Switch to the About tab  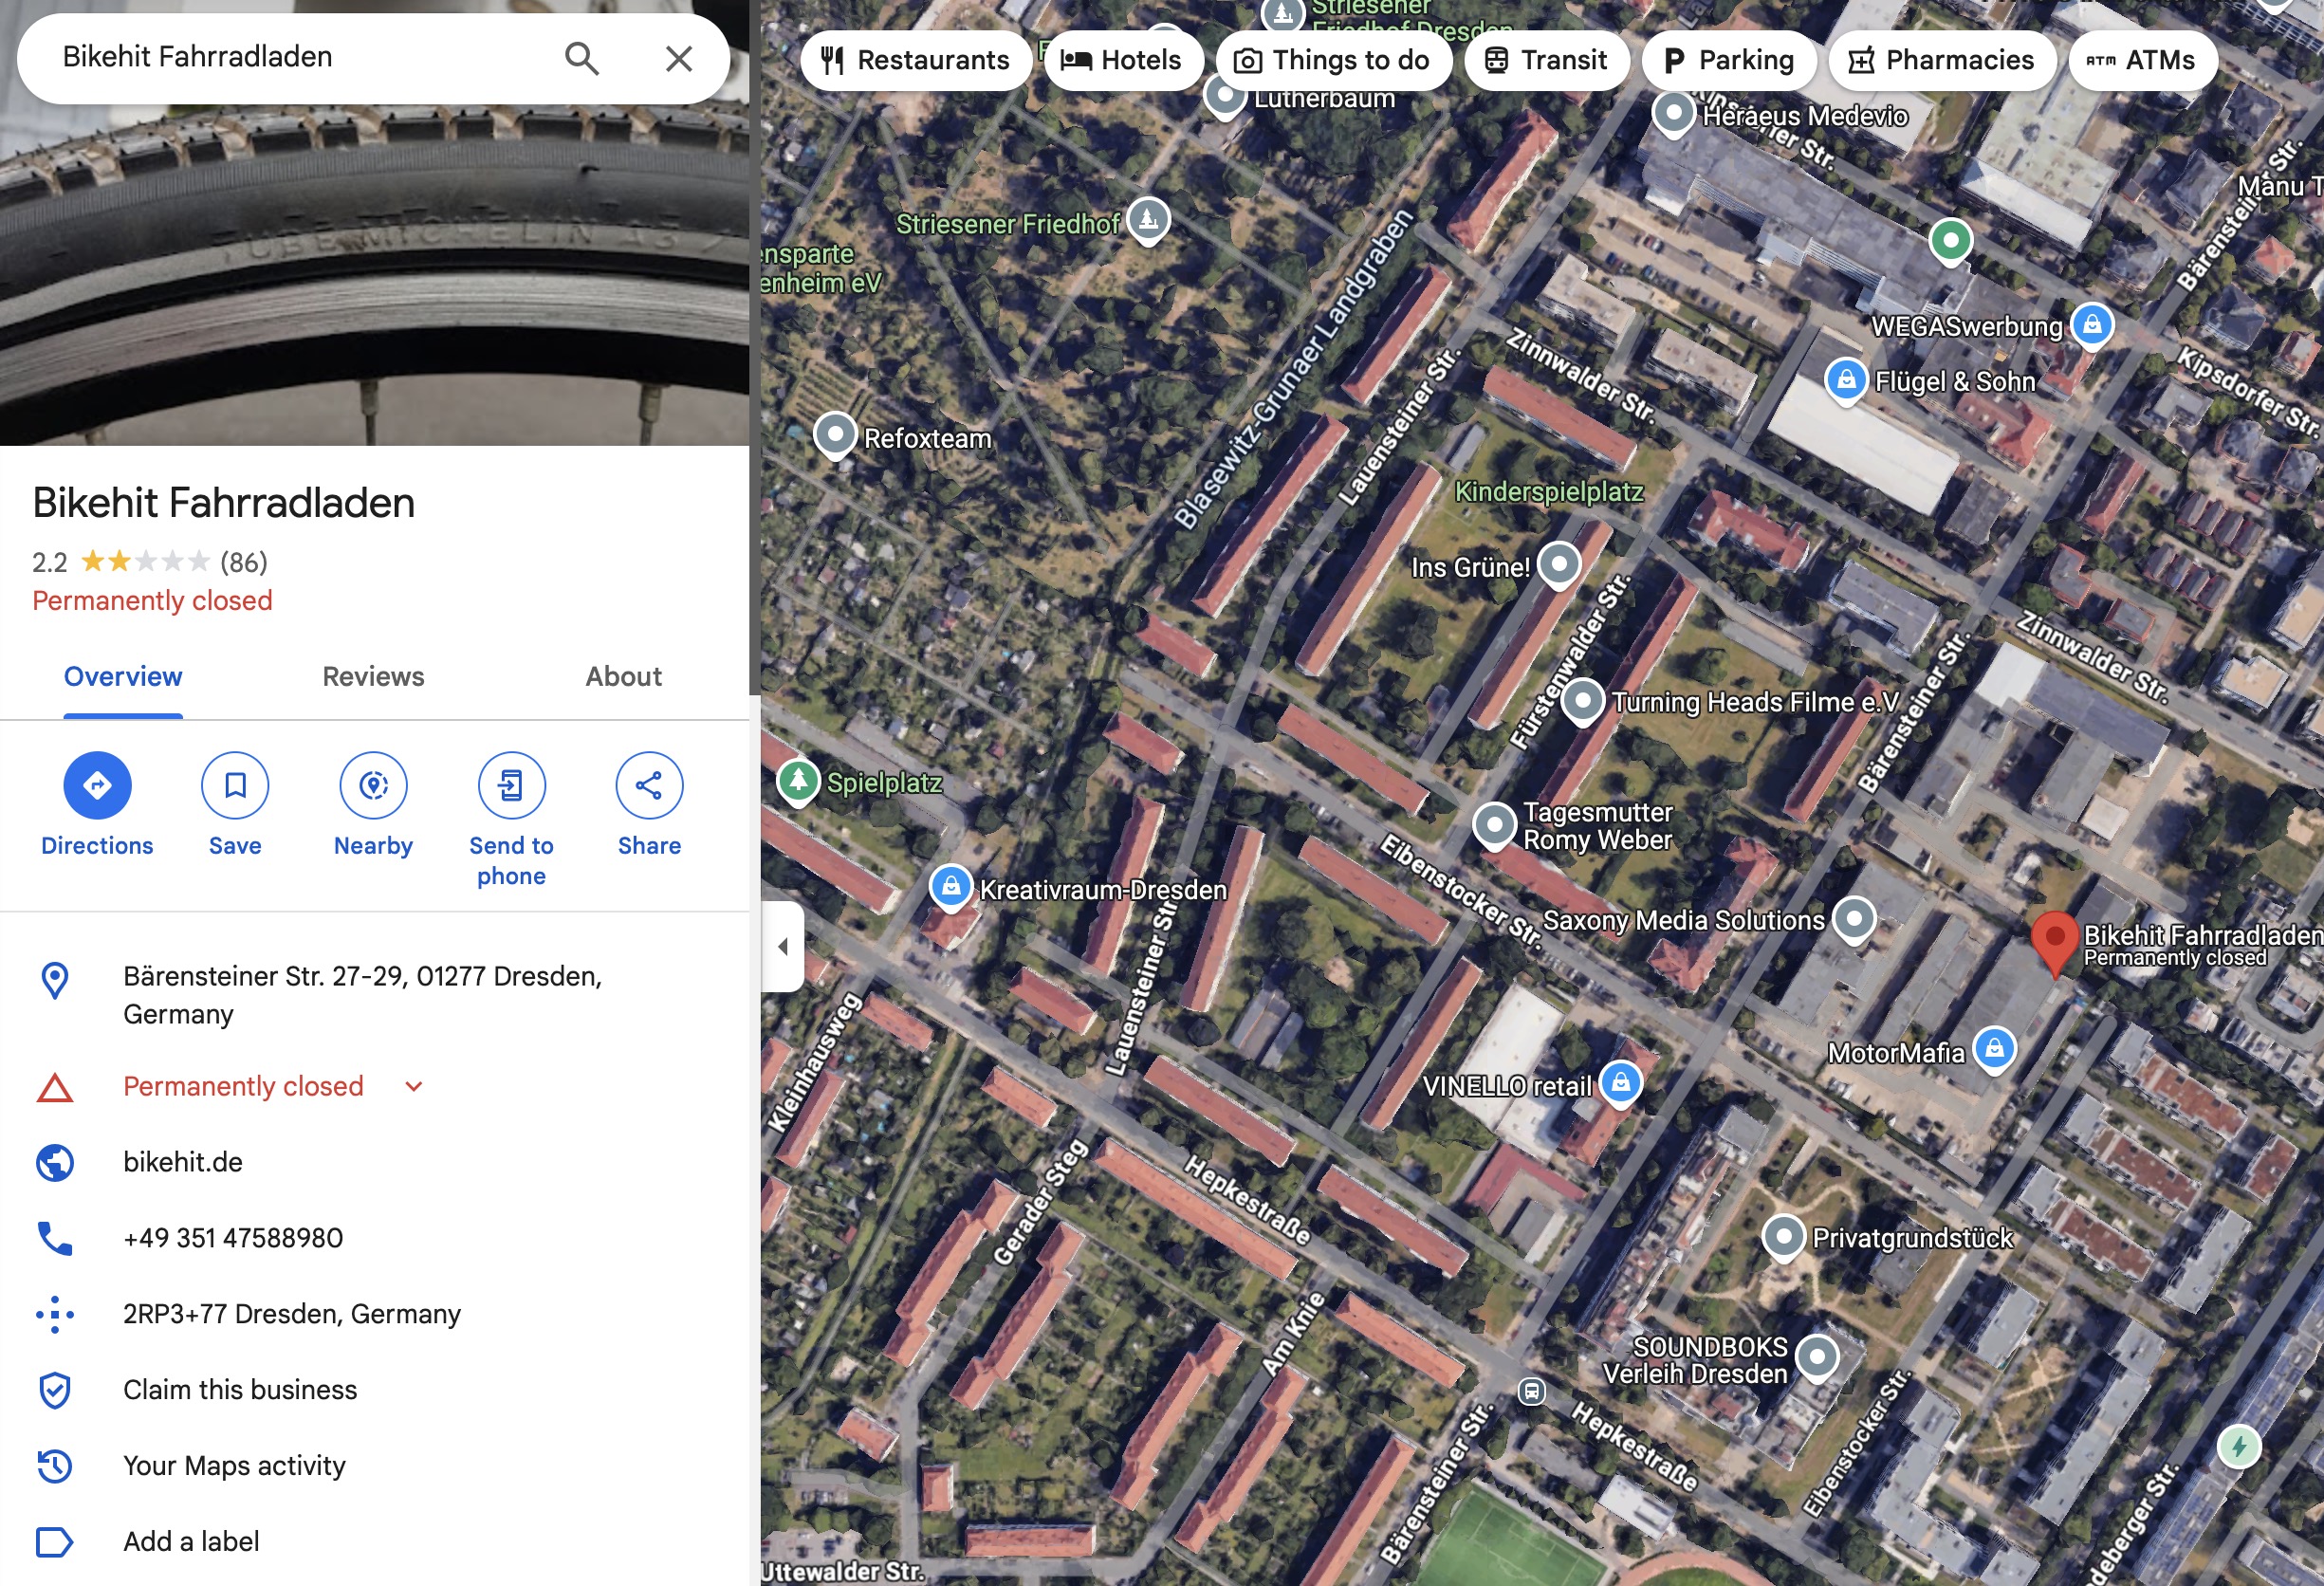pyautogui.click(x=623, y=677)
